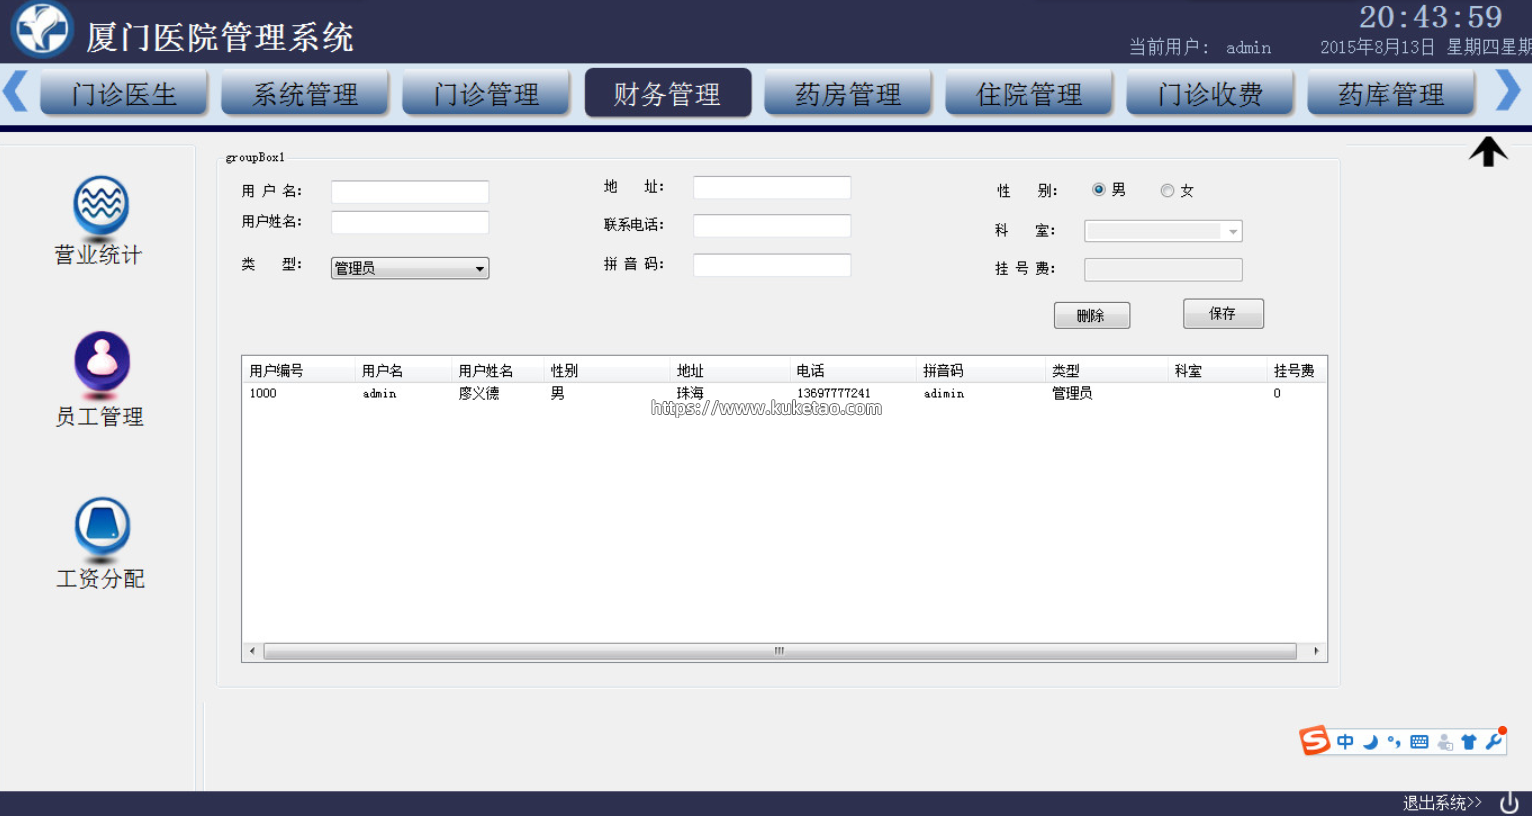Click the 删除 delete button
This screenshot has width=1532, height=816.
[1092, 316]
